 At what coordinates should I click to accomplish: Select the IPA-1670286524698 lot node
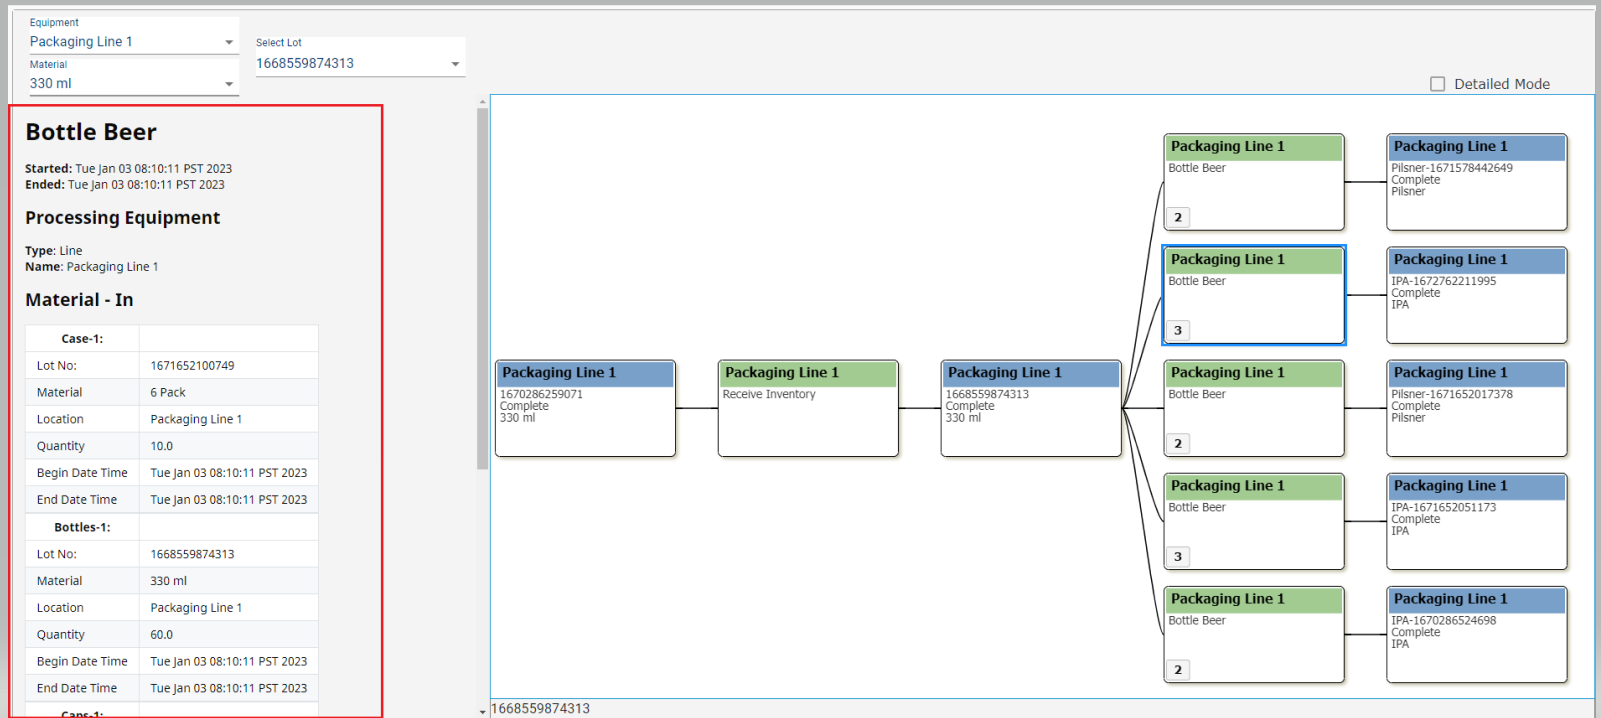[1476, 634]
